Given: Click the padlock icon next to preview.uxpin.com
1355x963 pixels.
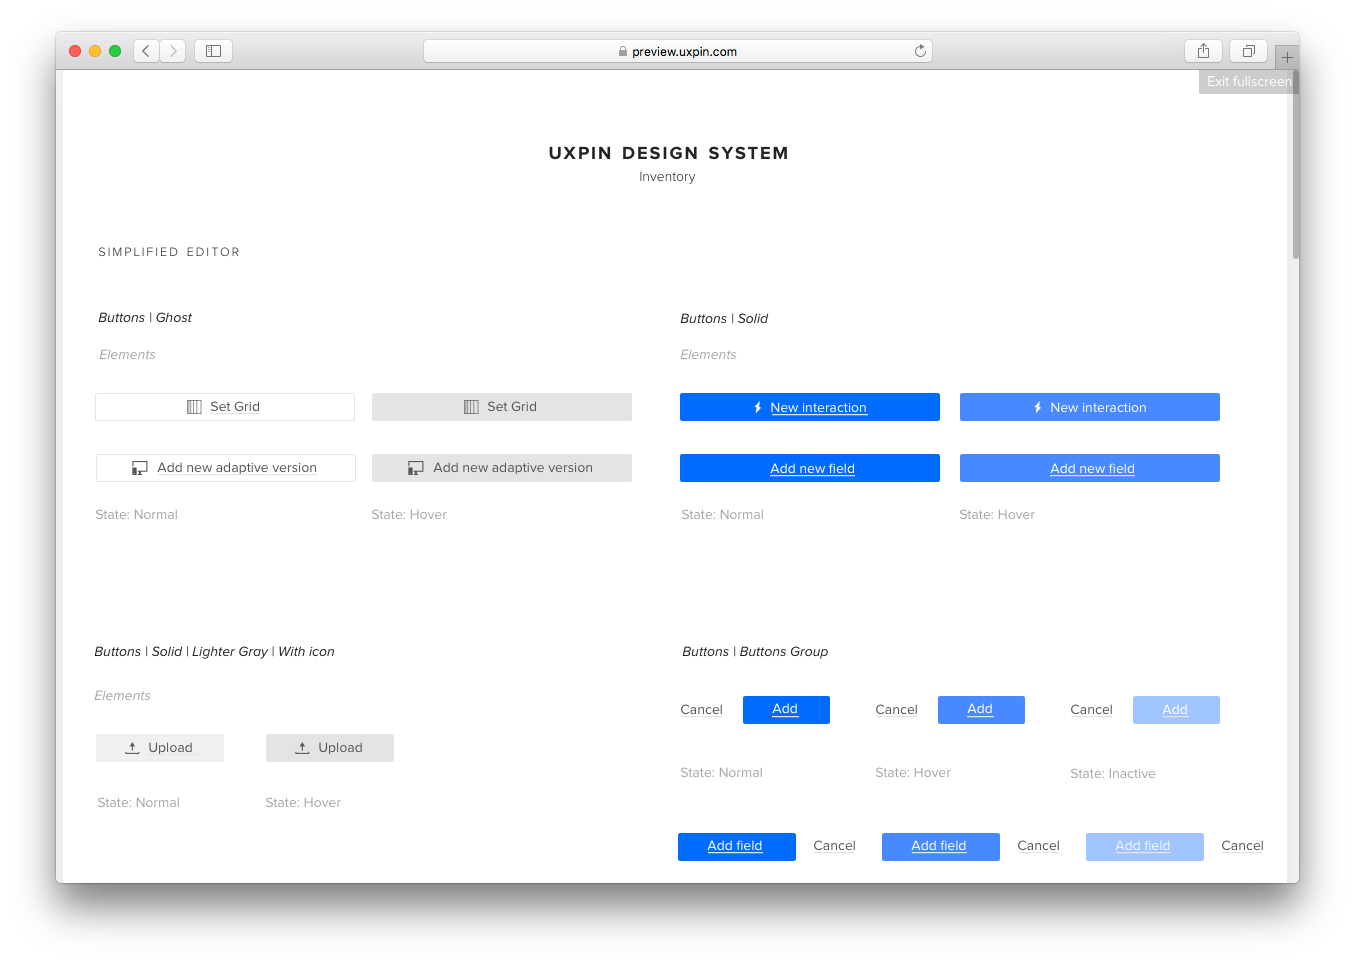Looking at the screenshot, I should [621, 51].
